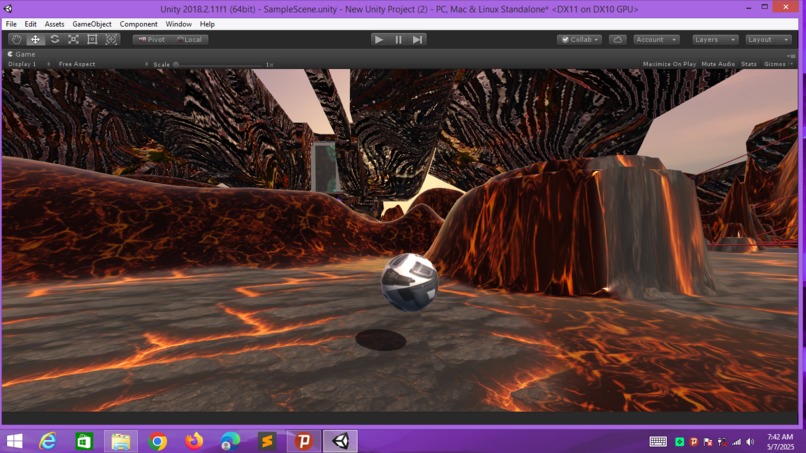
Task: Select the Rect transform tool
Action: (93, 40)
